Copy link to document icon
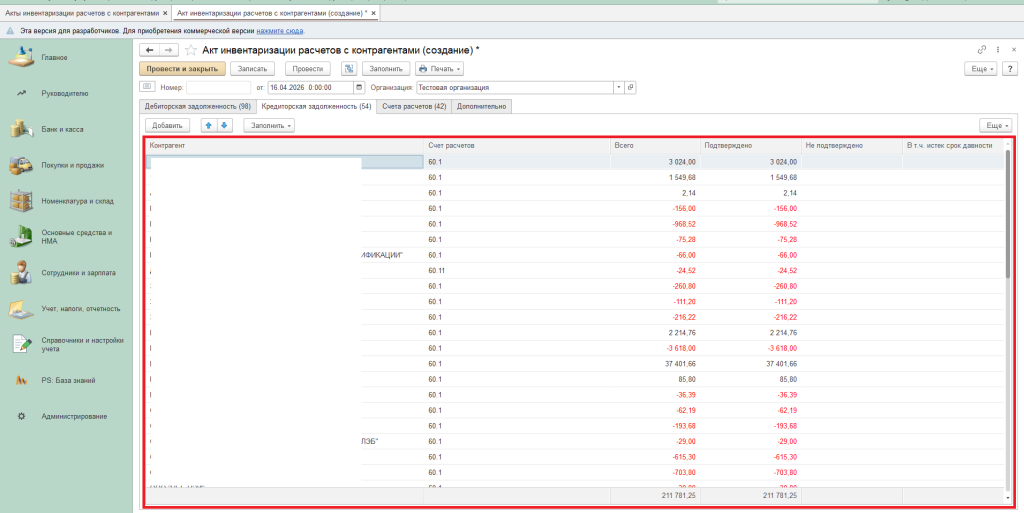The height and width of the screenshot is (513, 1024). (982, 49)
